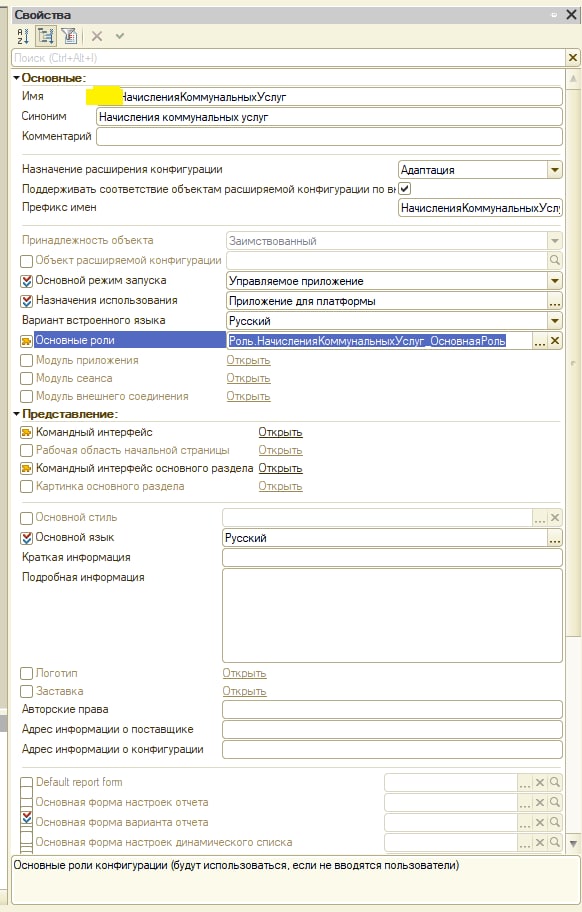This screenshot has height=912, width=582.
Task: Click scrollbar up arrow of properties list
Action: [x=573, y=79]
